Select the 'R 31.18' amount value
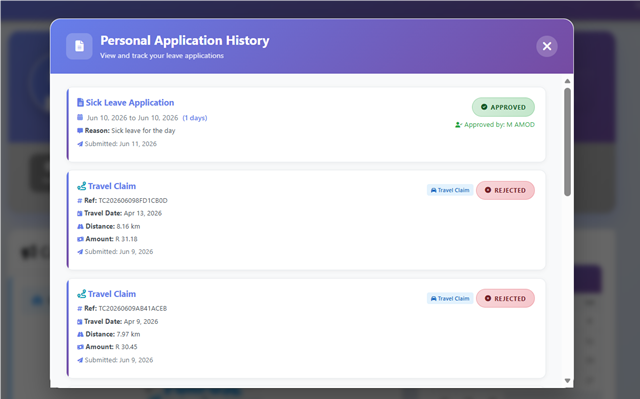Image resolution: width=640 pixels, height=399 pixels. pos(127,239)
